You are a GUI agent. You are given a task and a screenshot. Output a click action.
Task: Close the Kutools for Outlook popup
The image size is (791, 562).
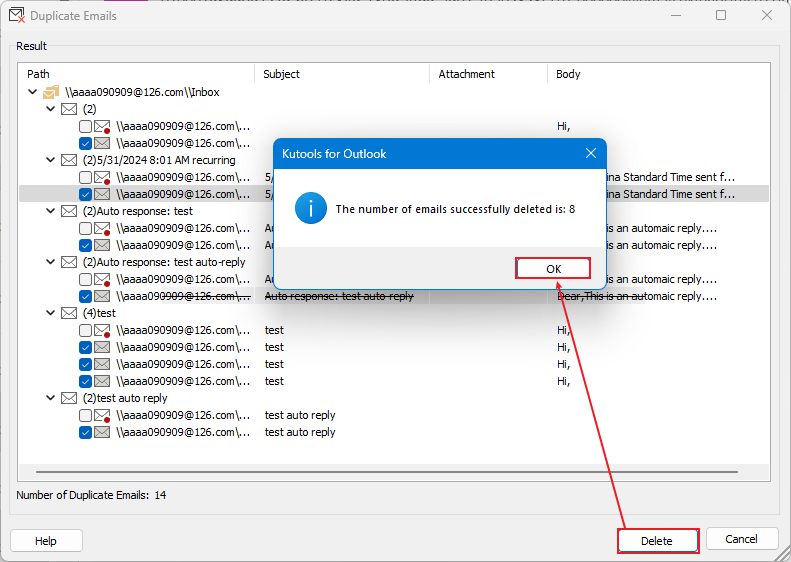click(590, 154)
